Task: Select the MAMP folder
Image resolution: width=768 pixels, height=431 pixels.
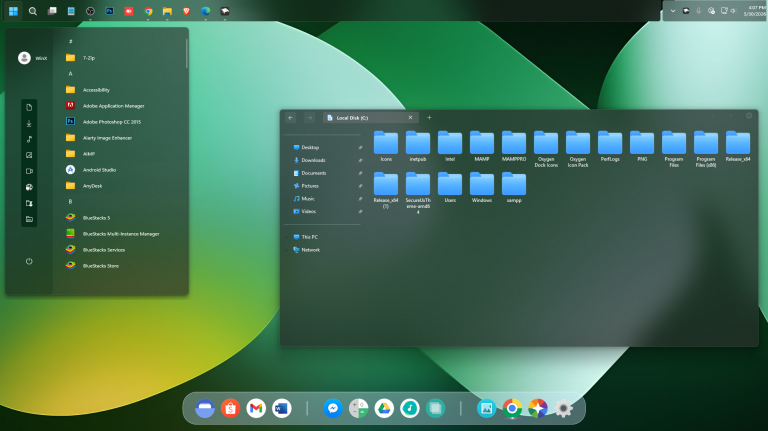Action: (482, 146)
